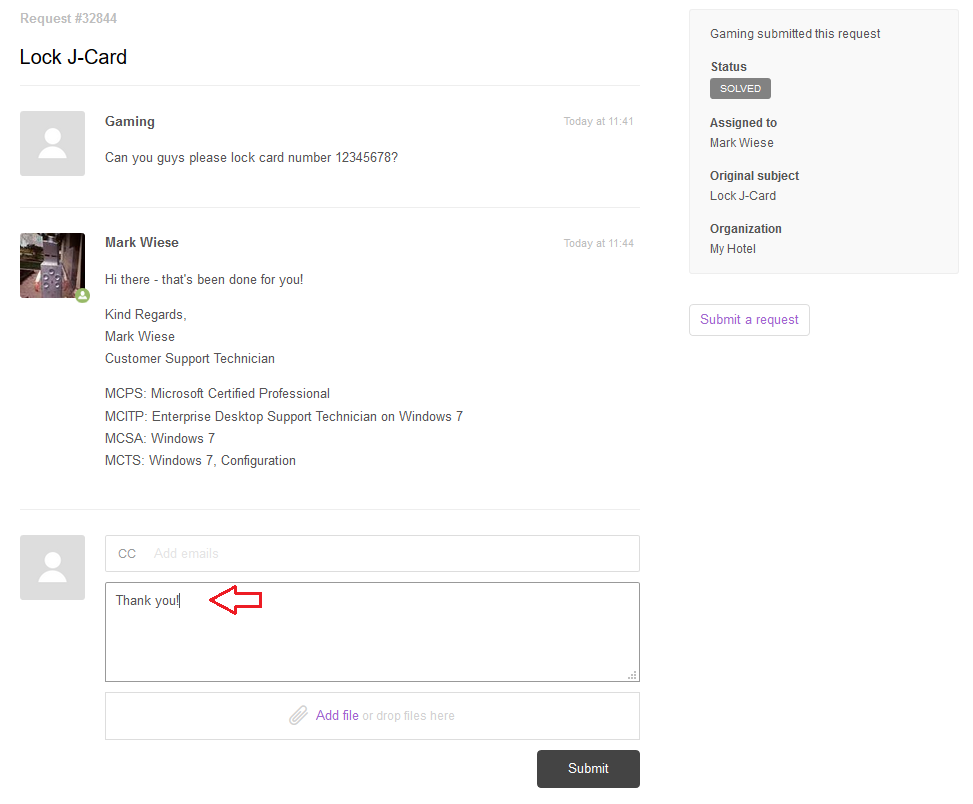Click the SOLVED status badge

point(740,89)
